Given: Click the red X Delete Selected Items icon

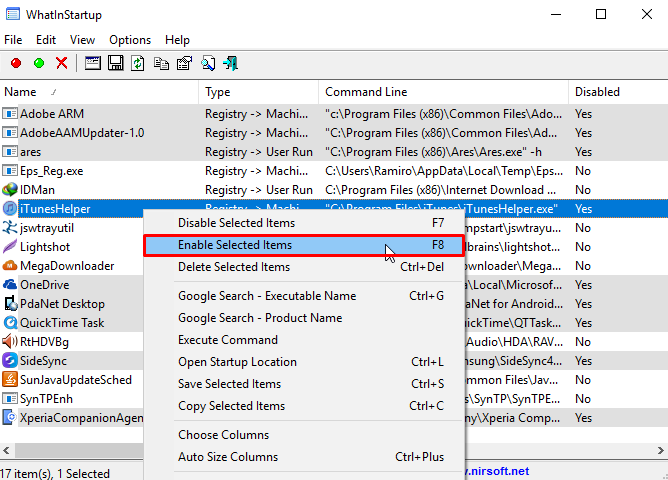Looking at the screenshot, I should (62, 63).
